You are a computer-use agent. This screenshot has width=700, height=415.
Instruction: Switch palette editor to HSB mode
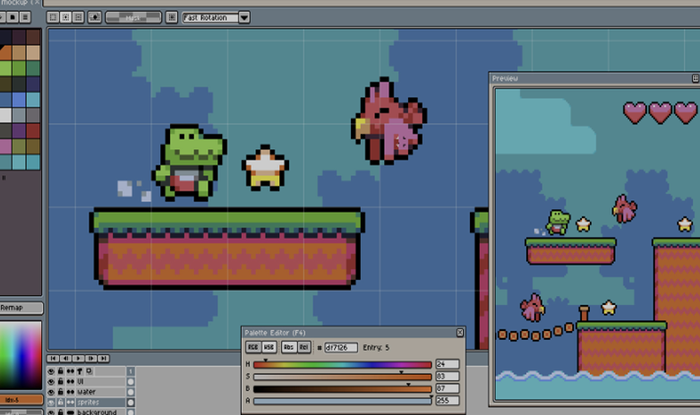coord(269,347)
